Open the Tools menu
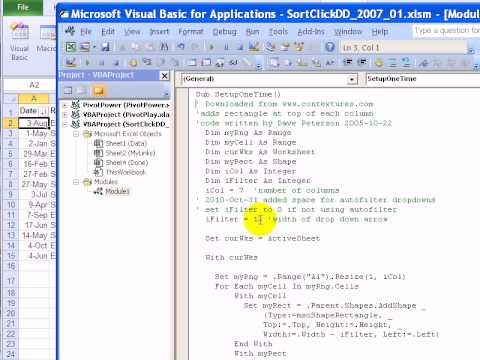 [278, 32]
